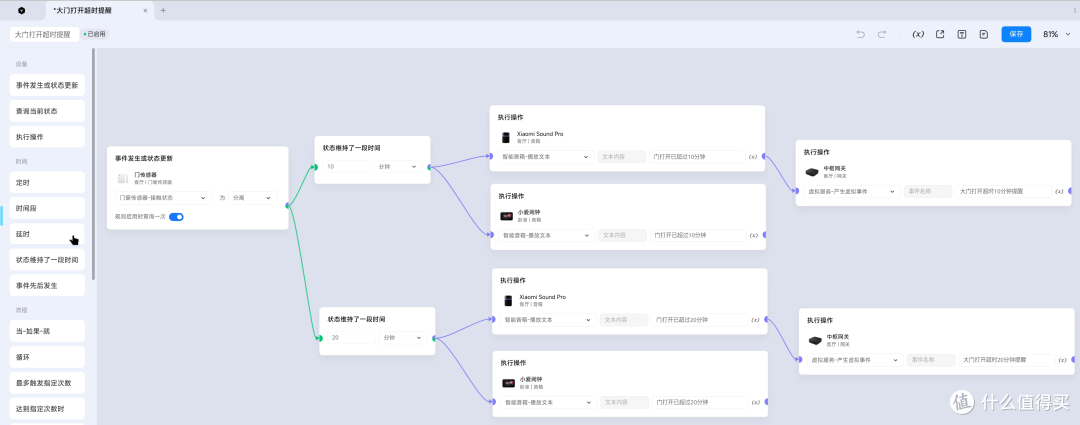Open 分钟 unit dropdown in 20-minute node

pos(403,338)
